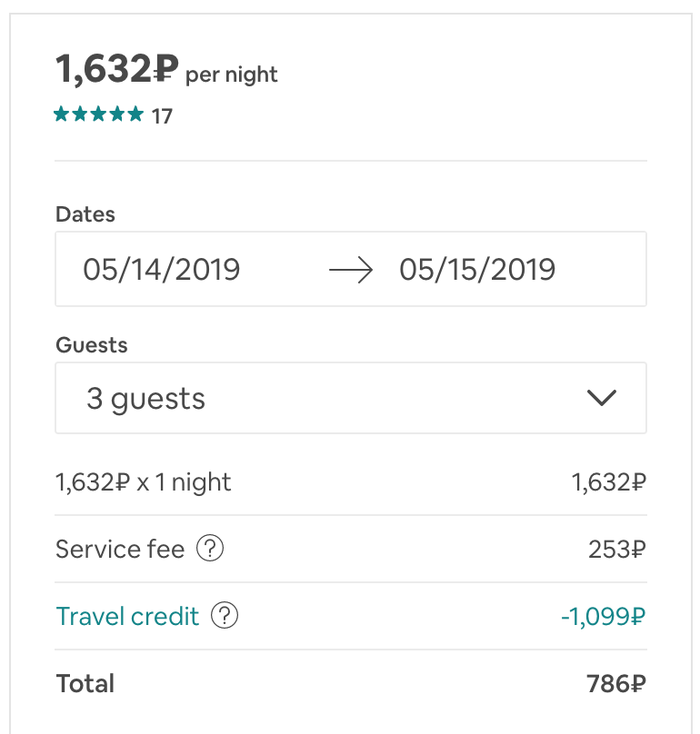Click the arrow between the dates
Screen dimensions: 700x734
pyautogui.click(x=350, y=270)
